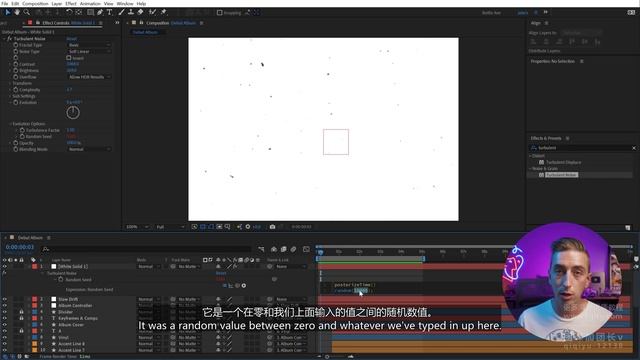
Task: Open the composition mini-flowchart icon in timeline
Action: point(261,249)
